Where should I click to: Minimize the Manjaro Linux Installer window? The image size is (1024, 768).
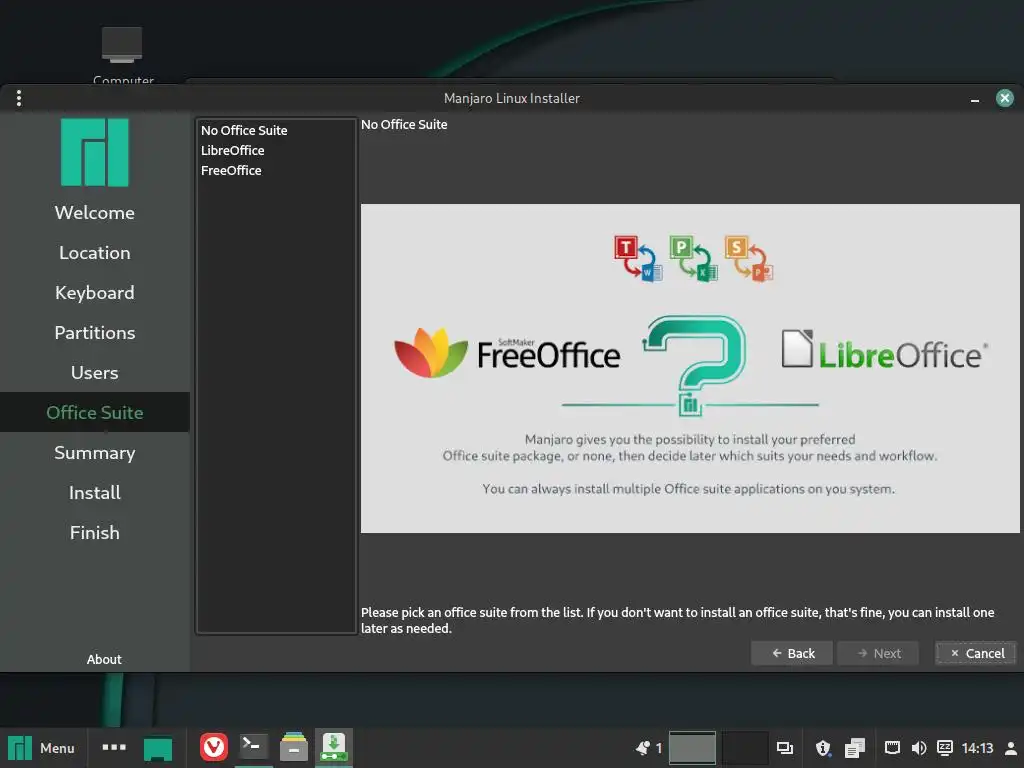click(974, 99)
